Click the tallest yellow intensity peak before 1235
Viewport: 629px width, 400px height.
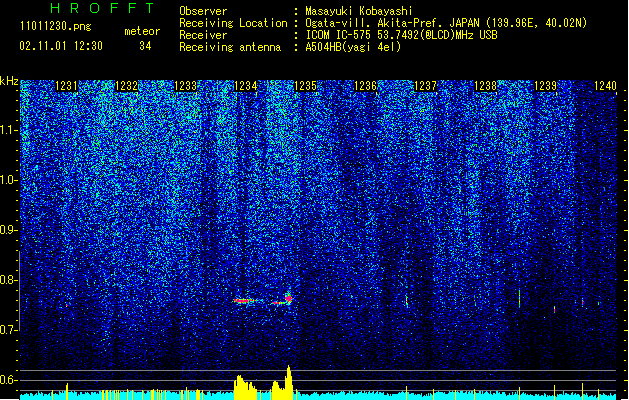(289, 381)
